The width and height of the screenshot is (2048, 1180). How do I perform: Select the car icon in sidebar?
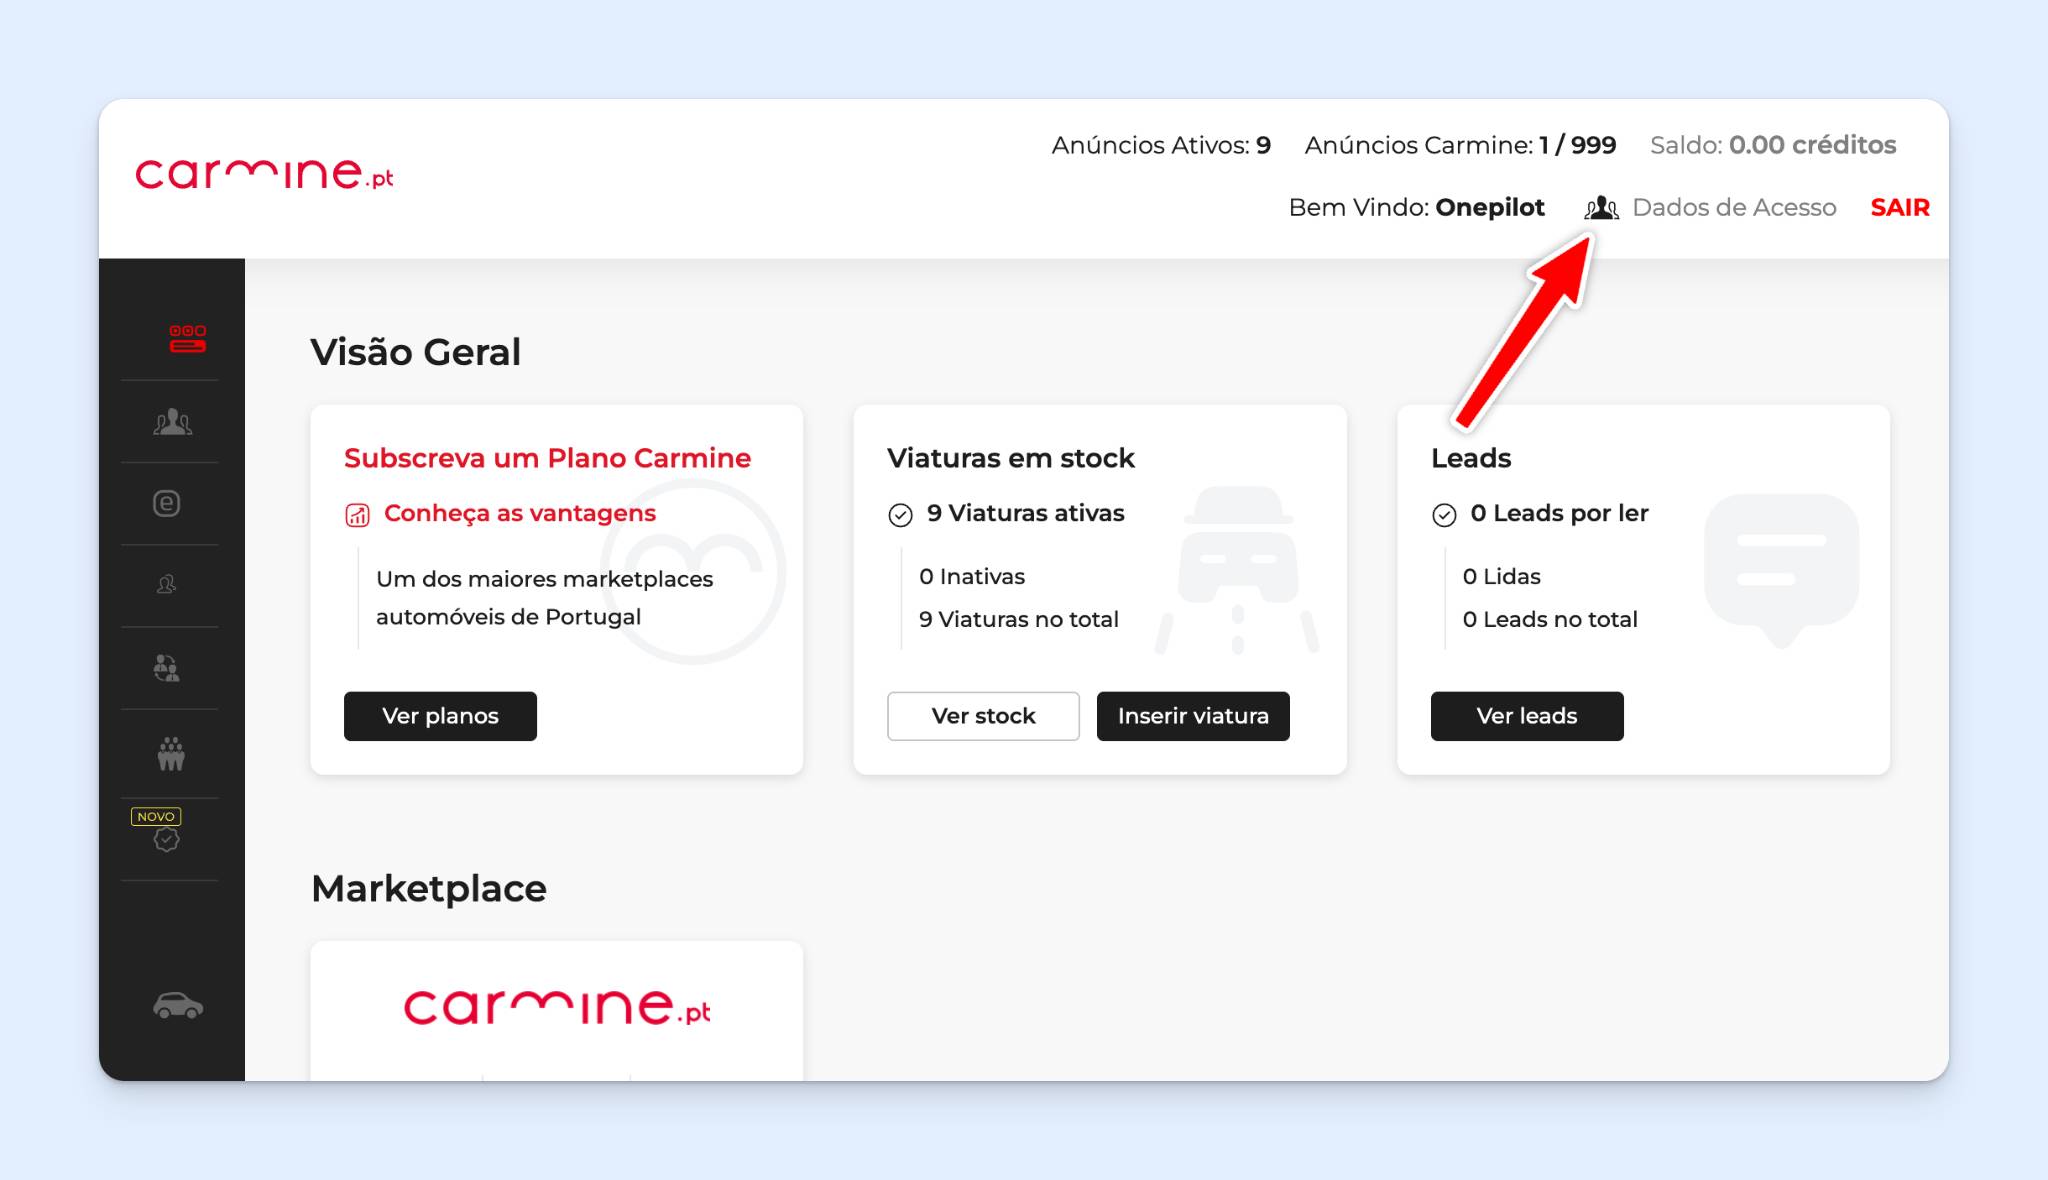[178, 1005]
